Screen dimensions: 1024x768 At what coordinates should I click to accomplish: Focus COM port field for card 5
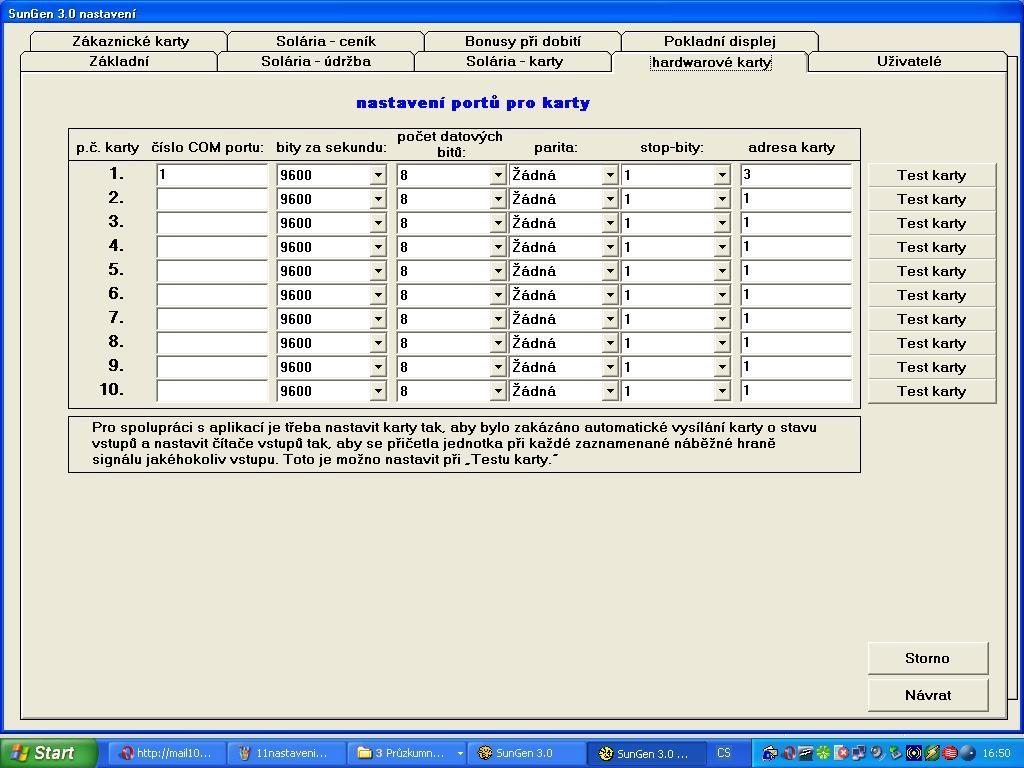(x=212, y=271)
